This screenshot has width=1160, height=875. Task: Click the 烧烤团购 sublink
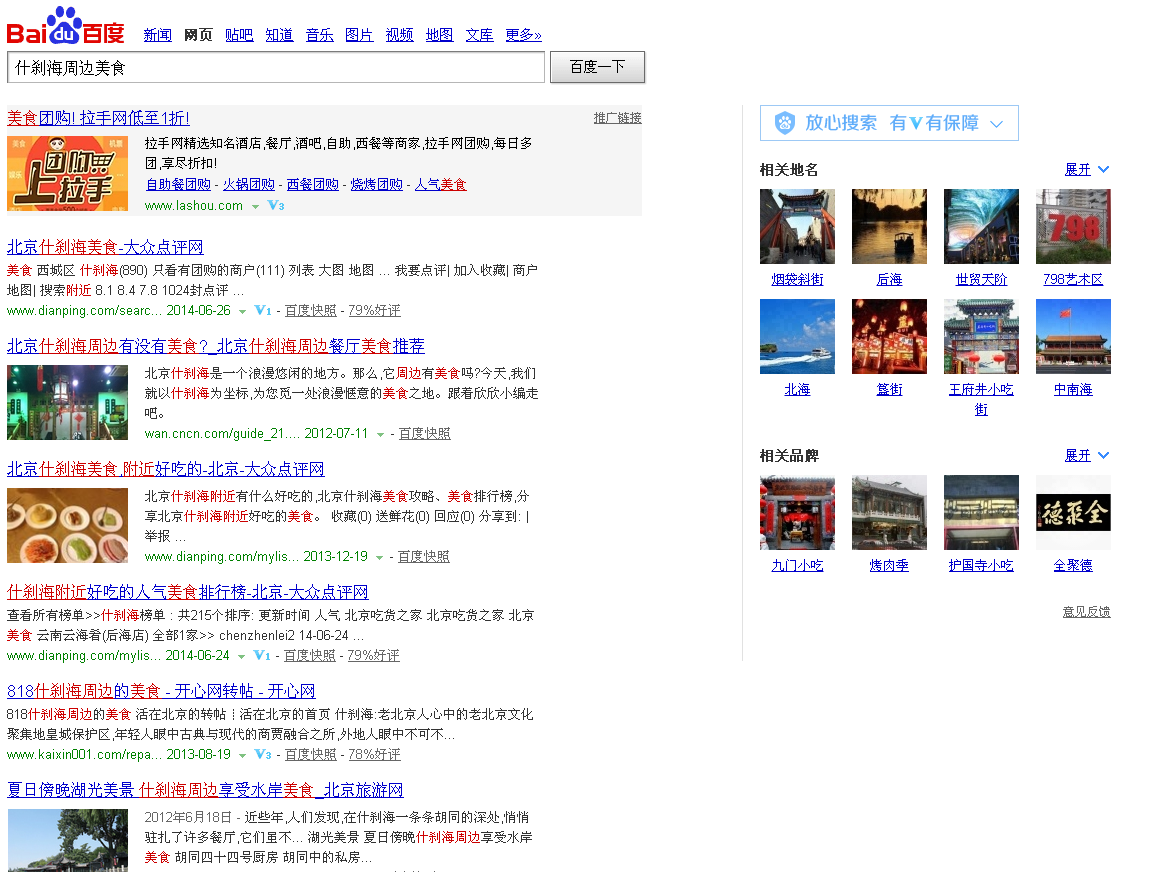(x=377, y=184)
